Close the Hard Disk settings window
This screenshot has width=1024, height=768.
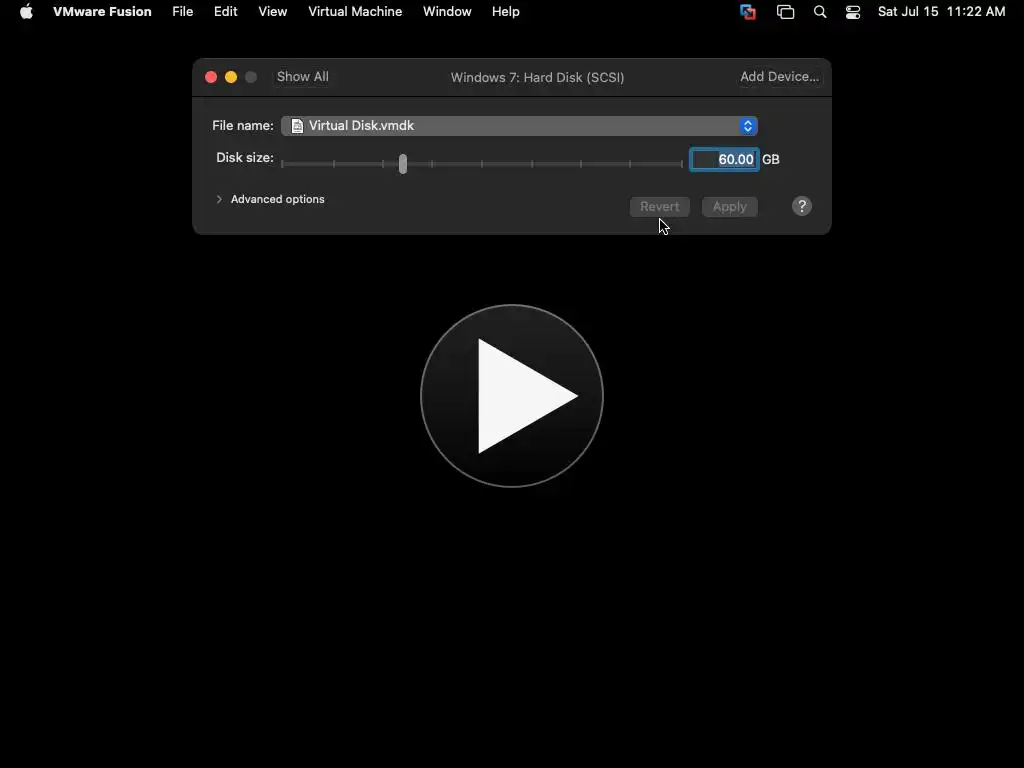(211, 77)
